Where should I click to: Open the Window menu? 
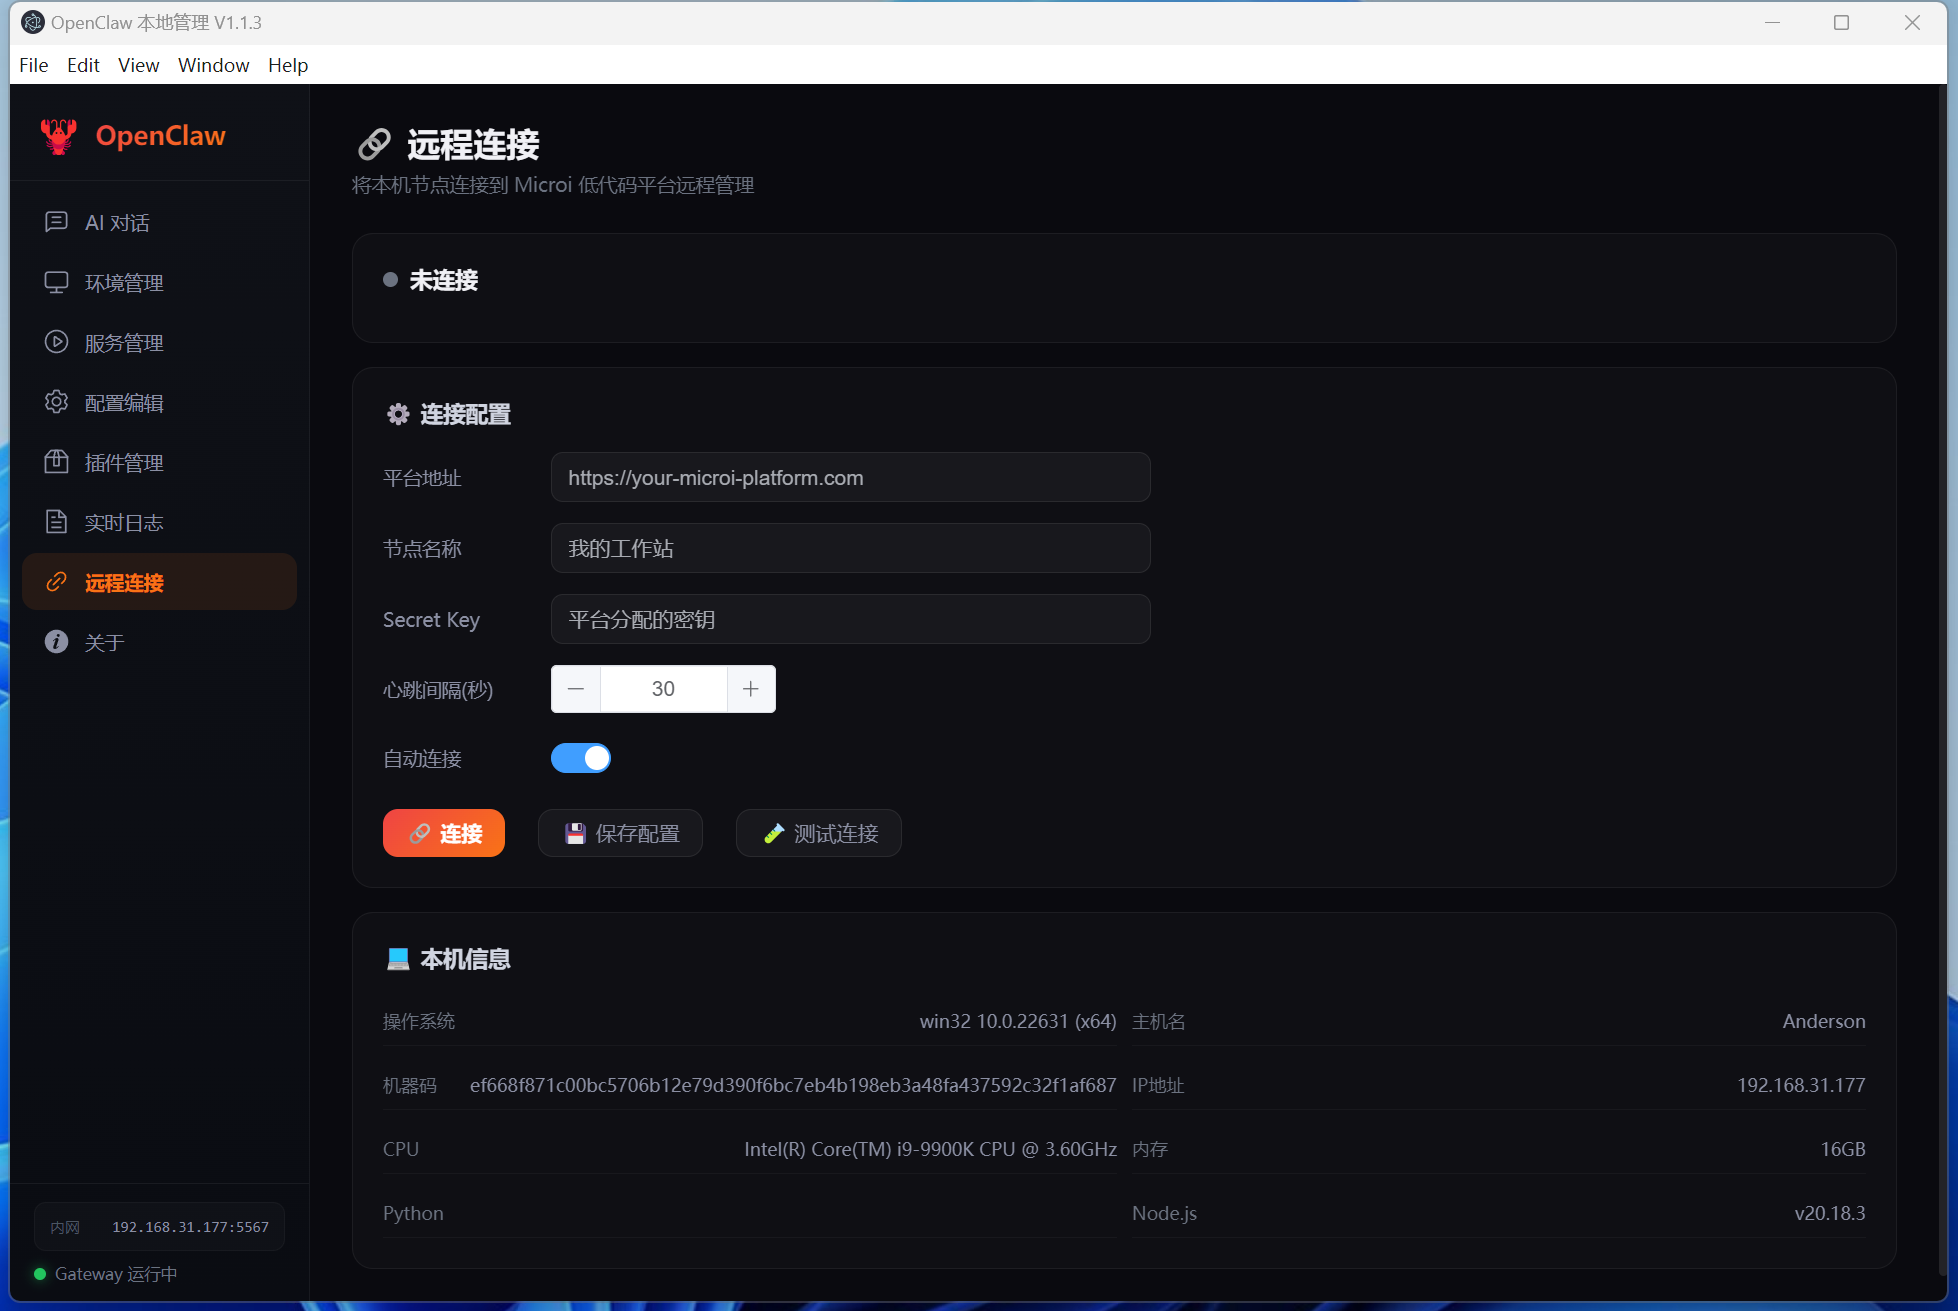213,65
